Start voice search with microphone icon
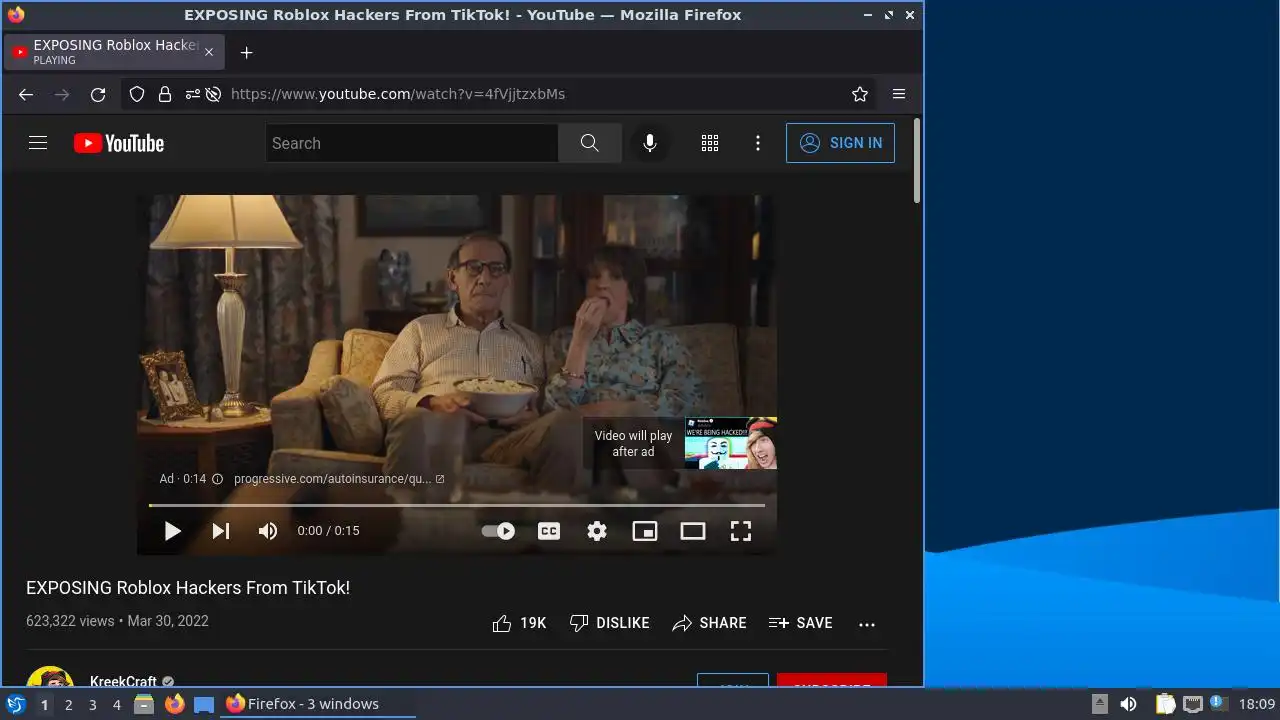 click(x=650, y=143)
